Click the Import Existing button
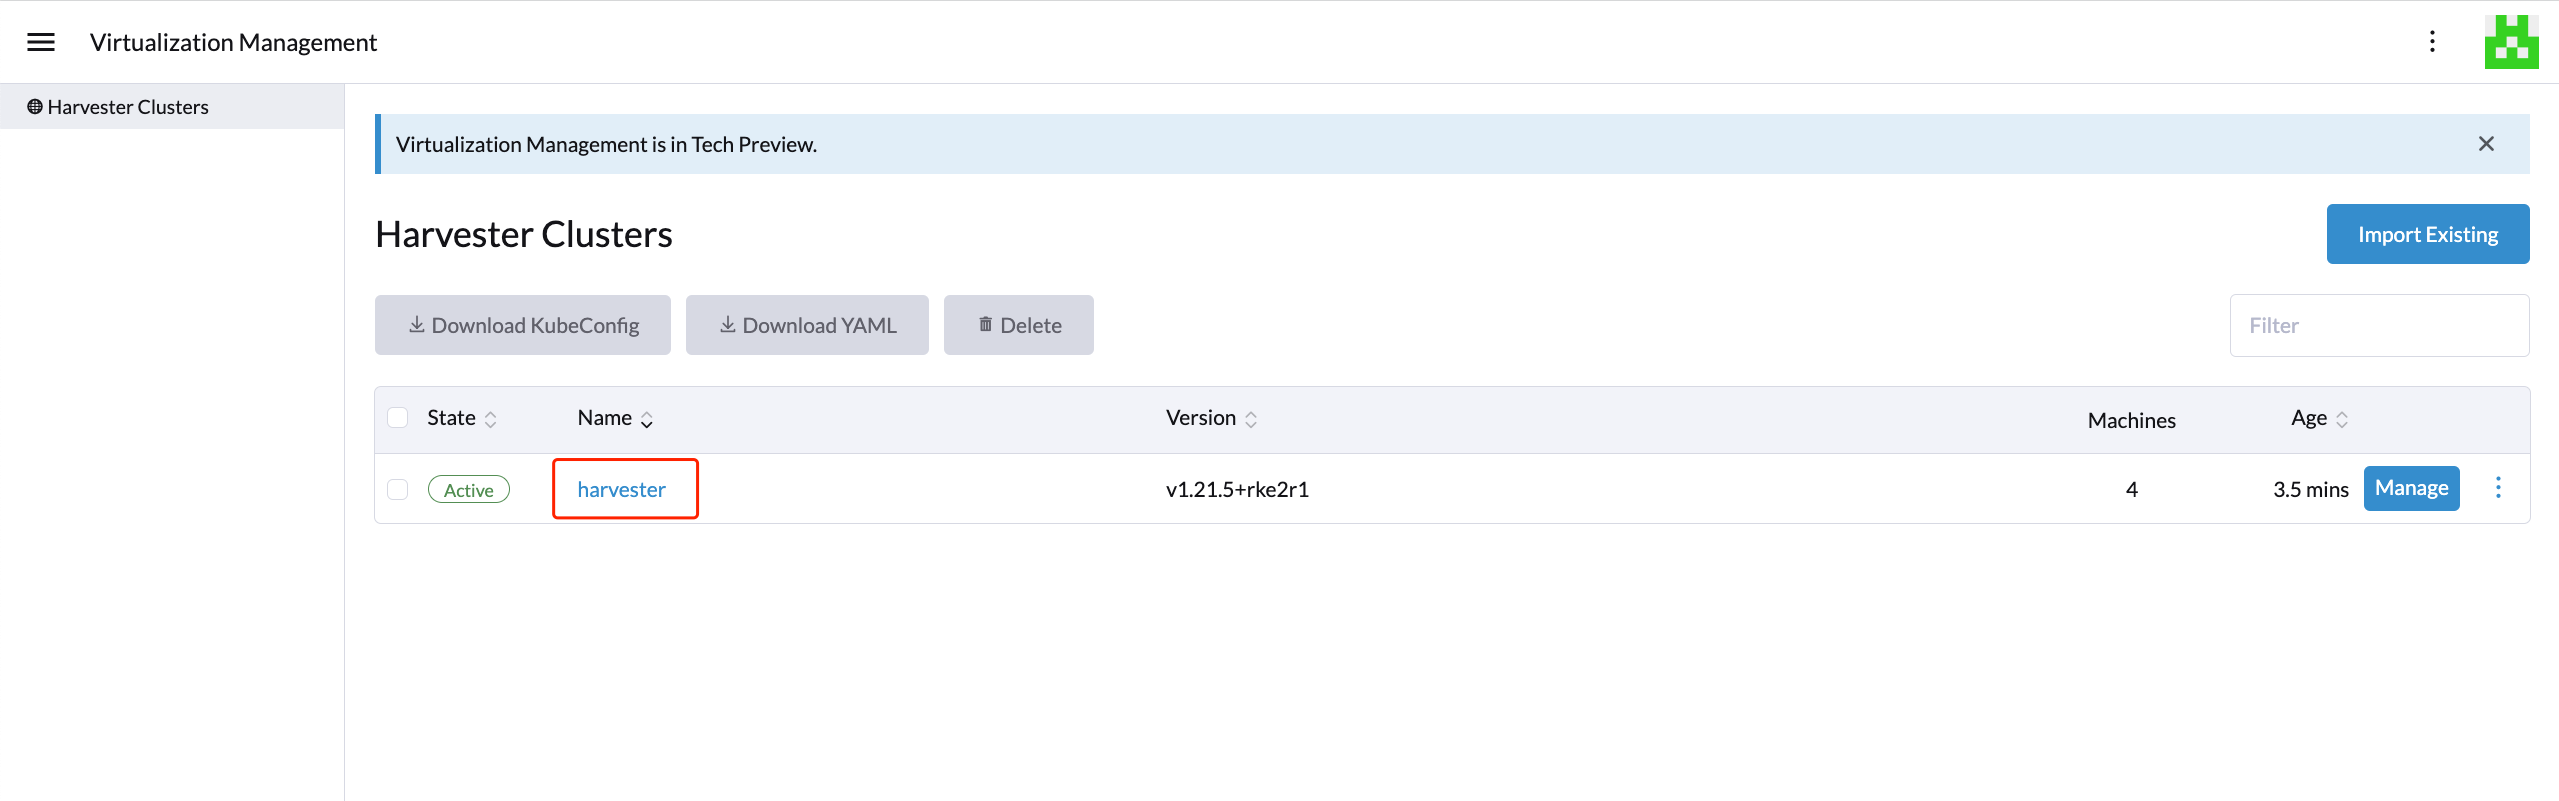2559x801 pixels. click(2427, 234)
